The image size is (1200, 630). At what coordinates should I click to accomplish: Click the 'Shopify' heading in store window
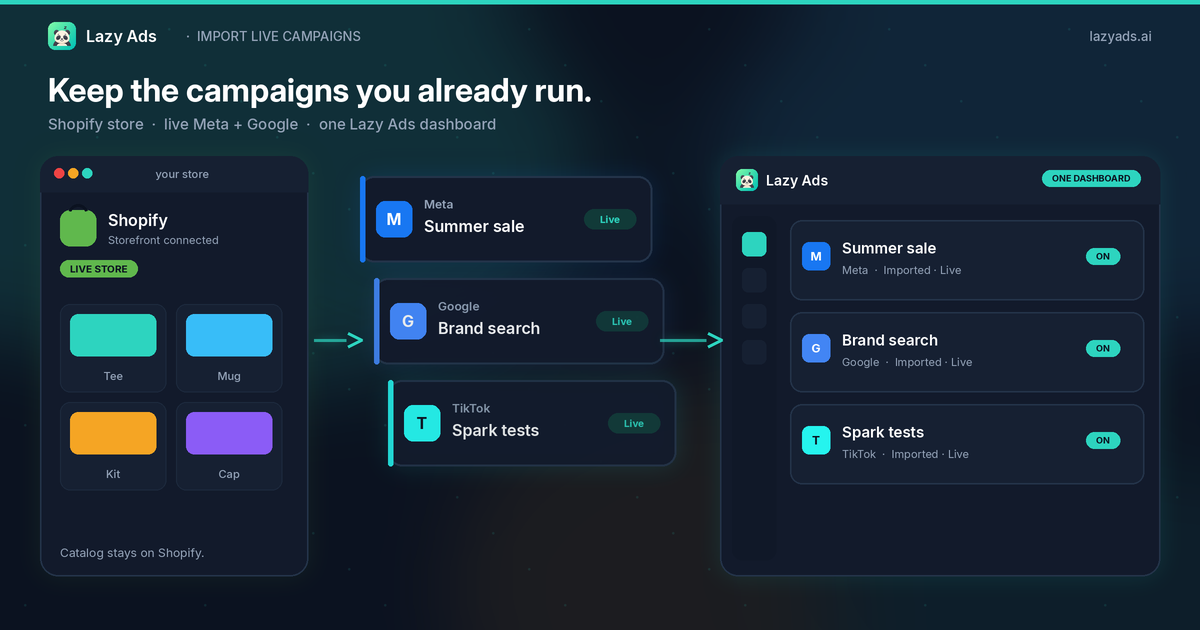pyautogui.click(x=138, y=220)
